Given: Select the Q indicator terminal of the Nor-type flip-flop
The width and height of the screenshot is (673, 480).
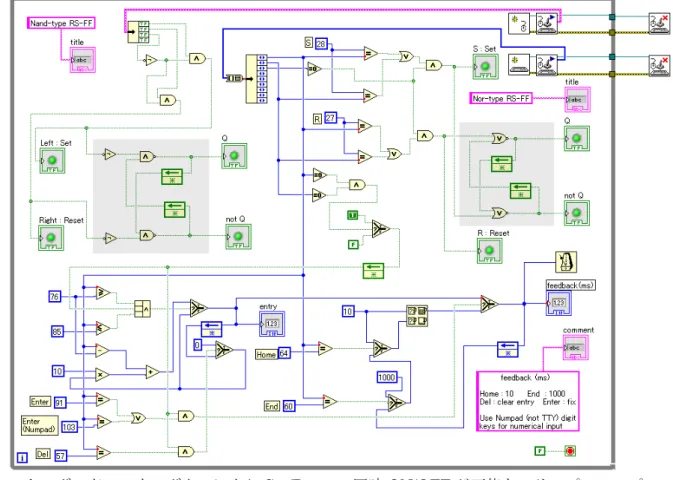Looking at the screenshot, I should pyautogui.click(x=577, y=138).
